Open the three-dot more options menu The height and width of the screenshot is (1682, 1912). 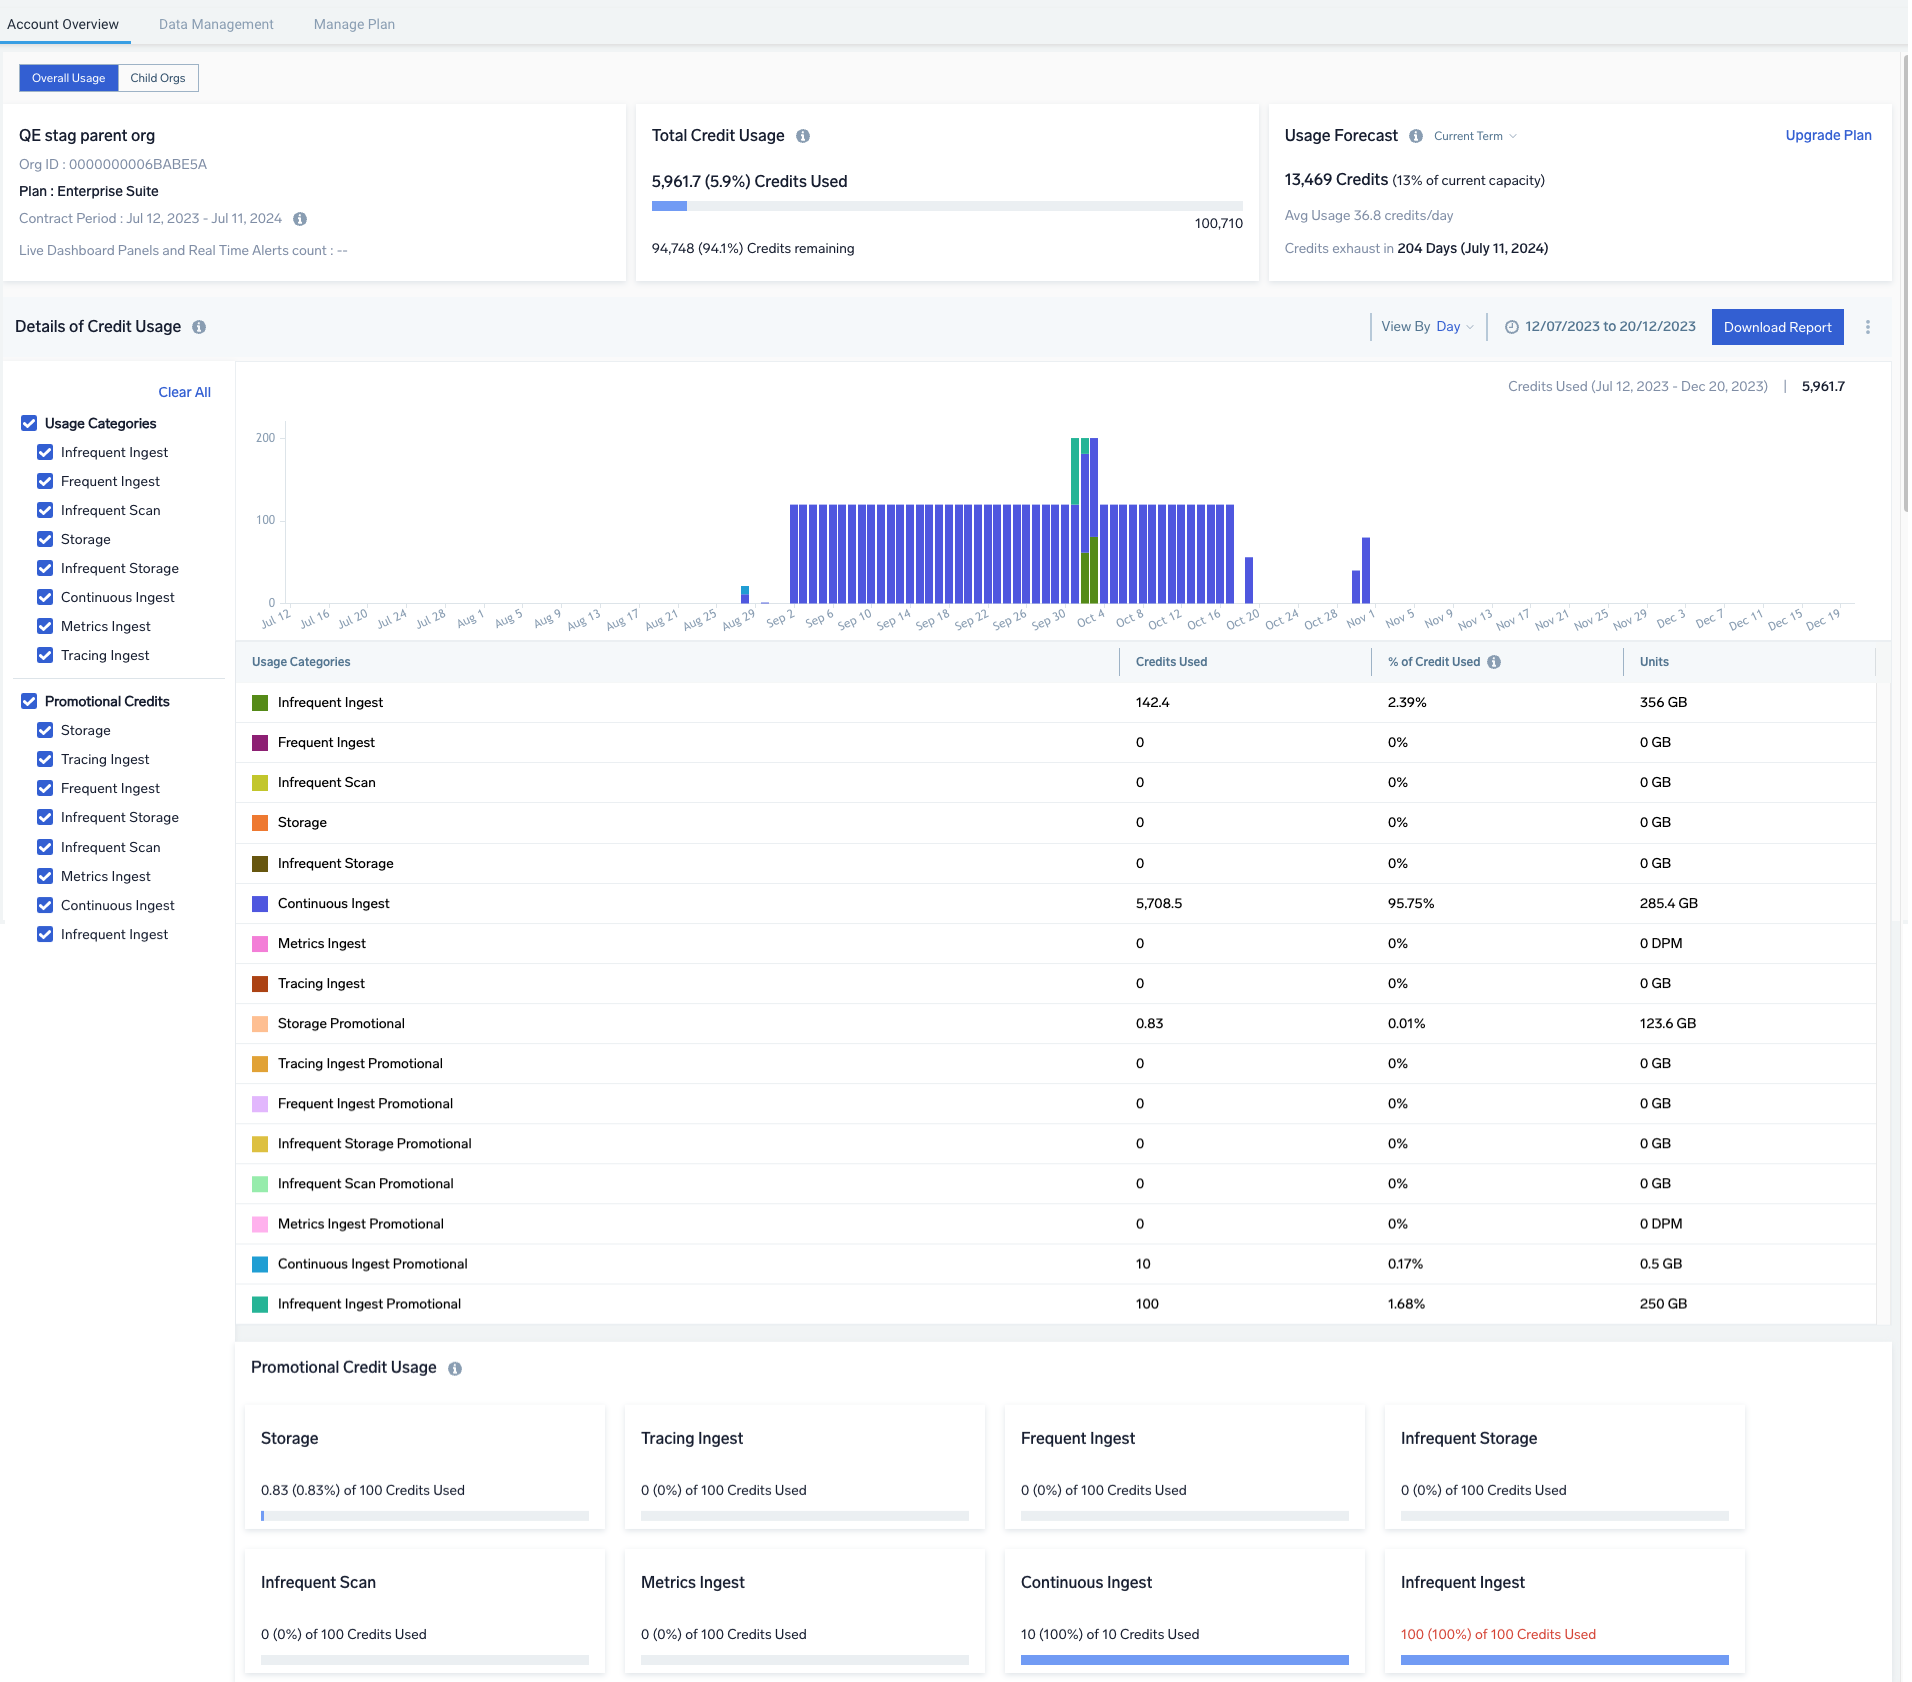point(1868,327)
